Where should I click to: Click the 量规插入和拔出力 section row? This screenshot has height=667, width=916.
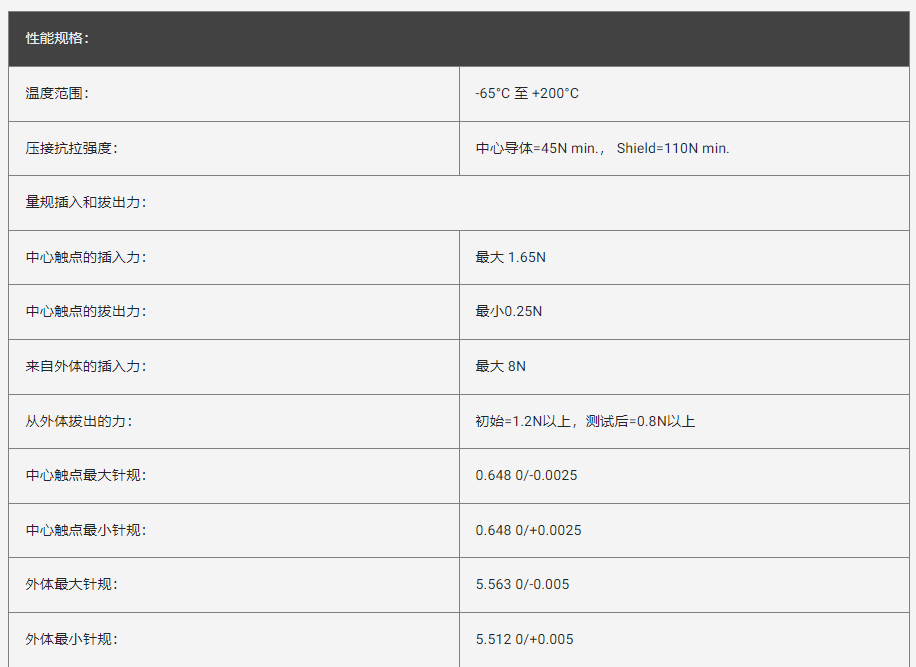click(86, 202)
